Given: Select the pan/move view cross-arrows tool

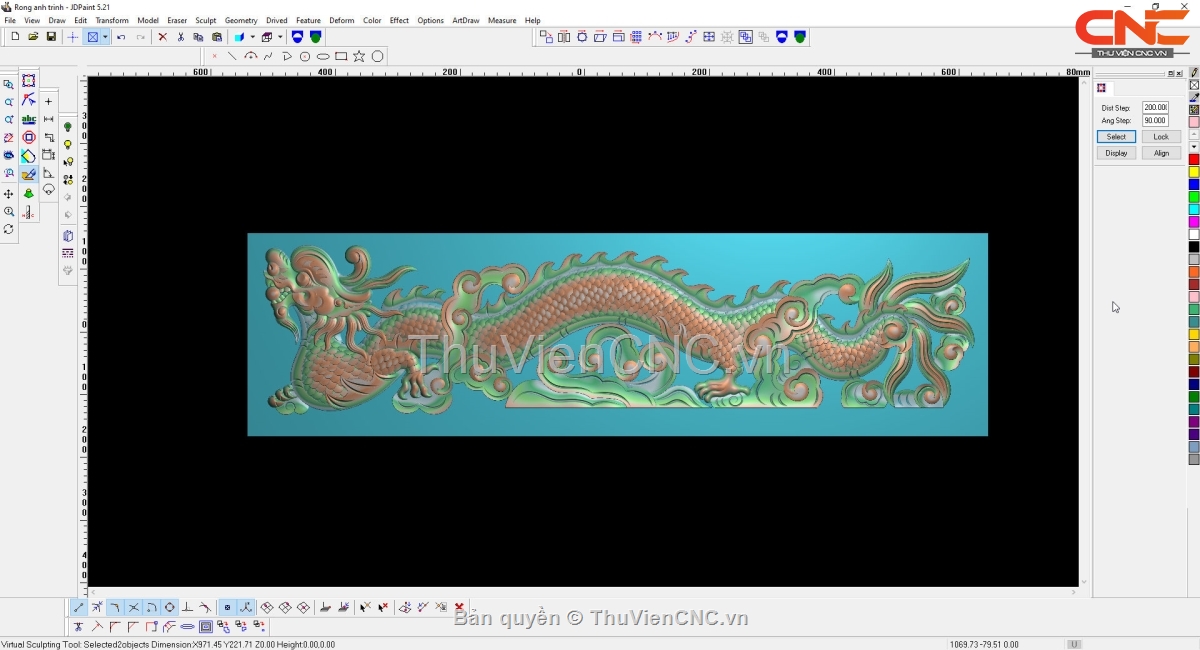Looking at the screenshot, I should pos(9,194).
